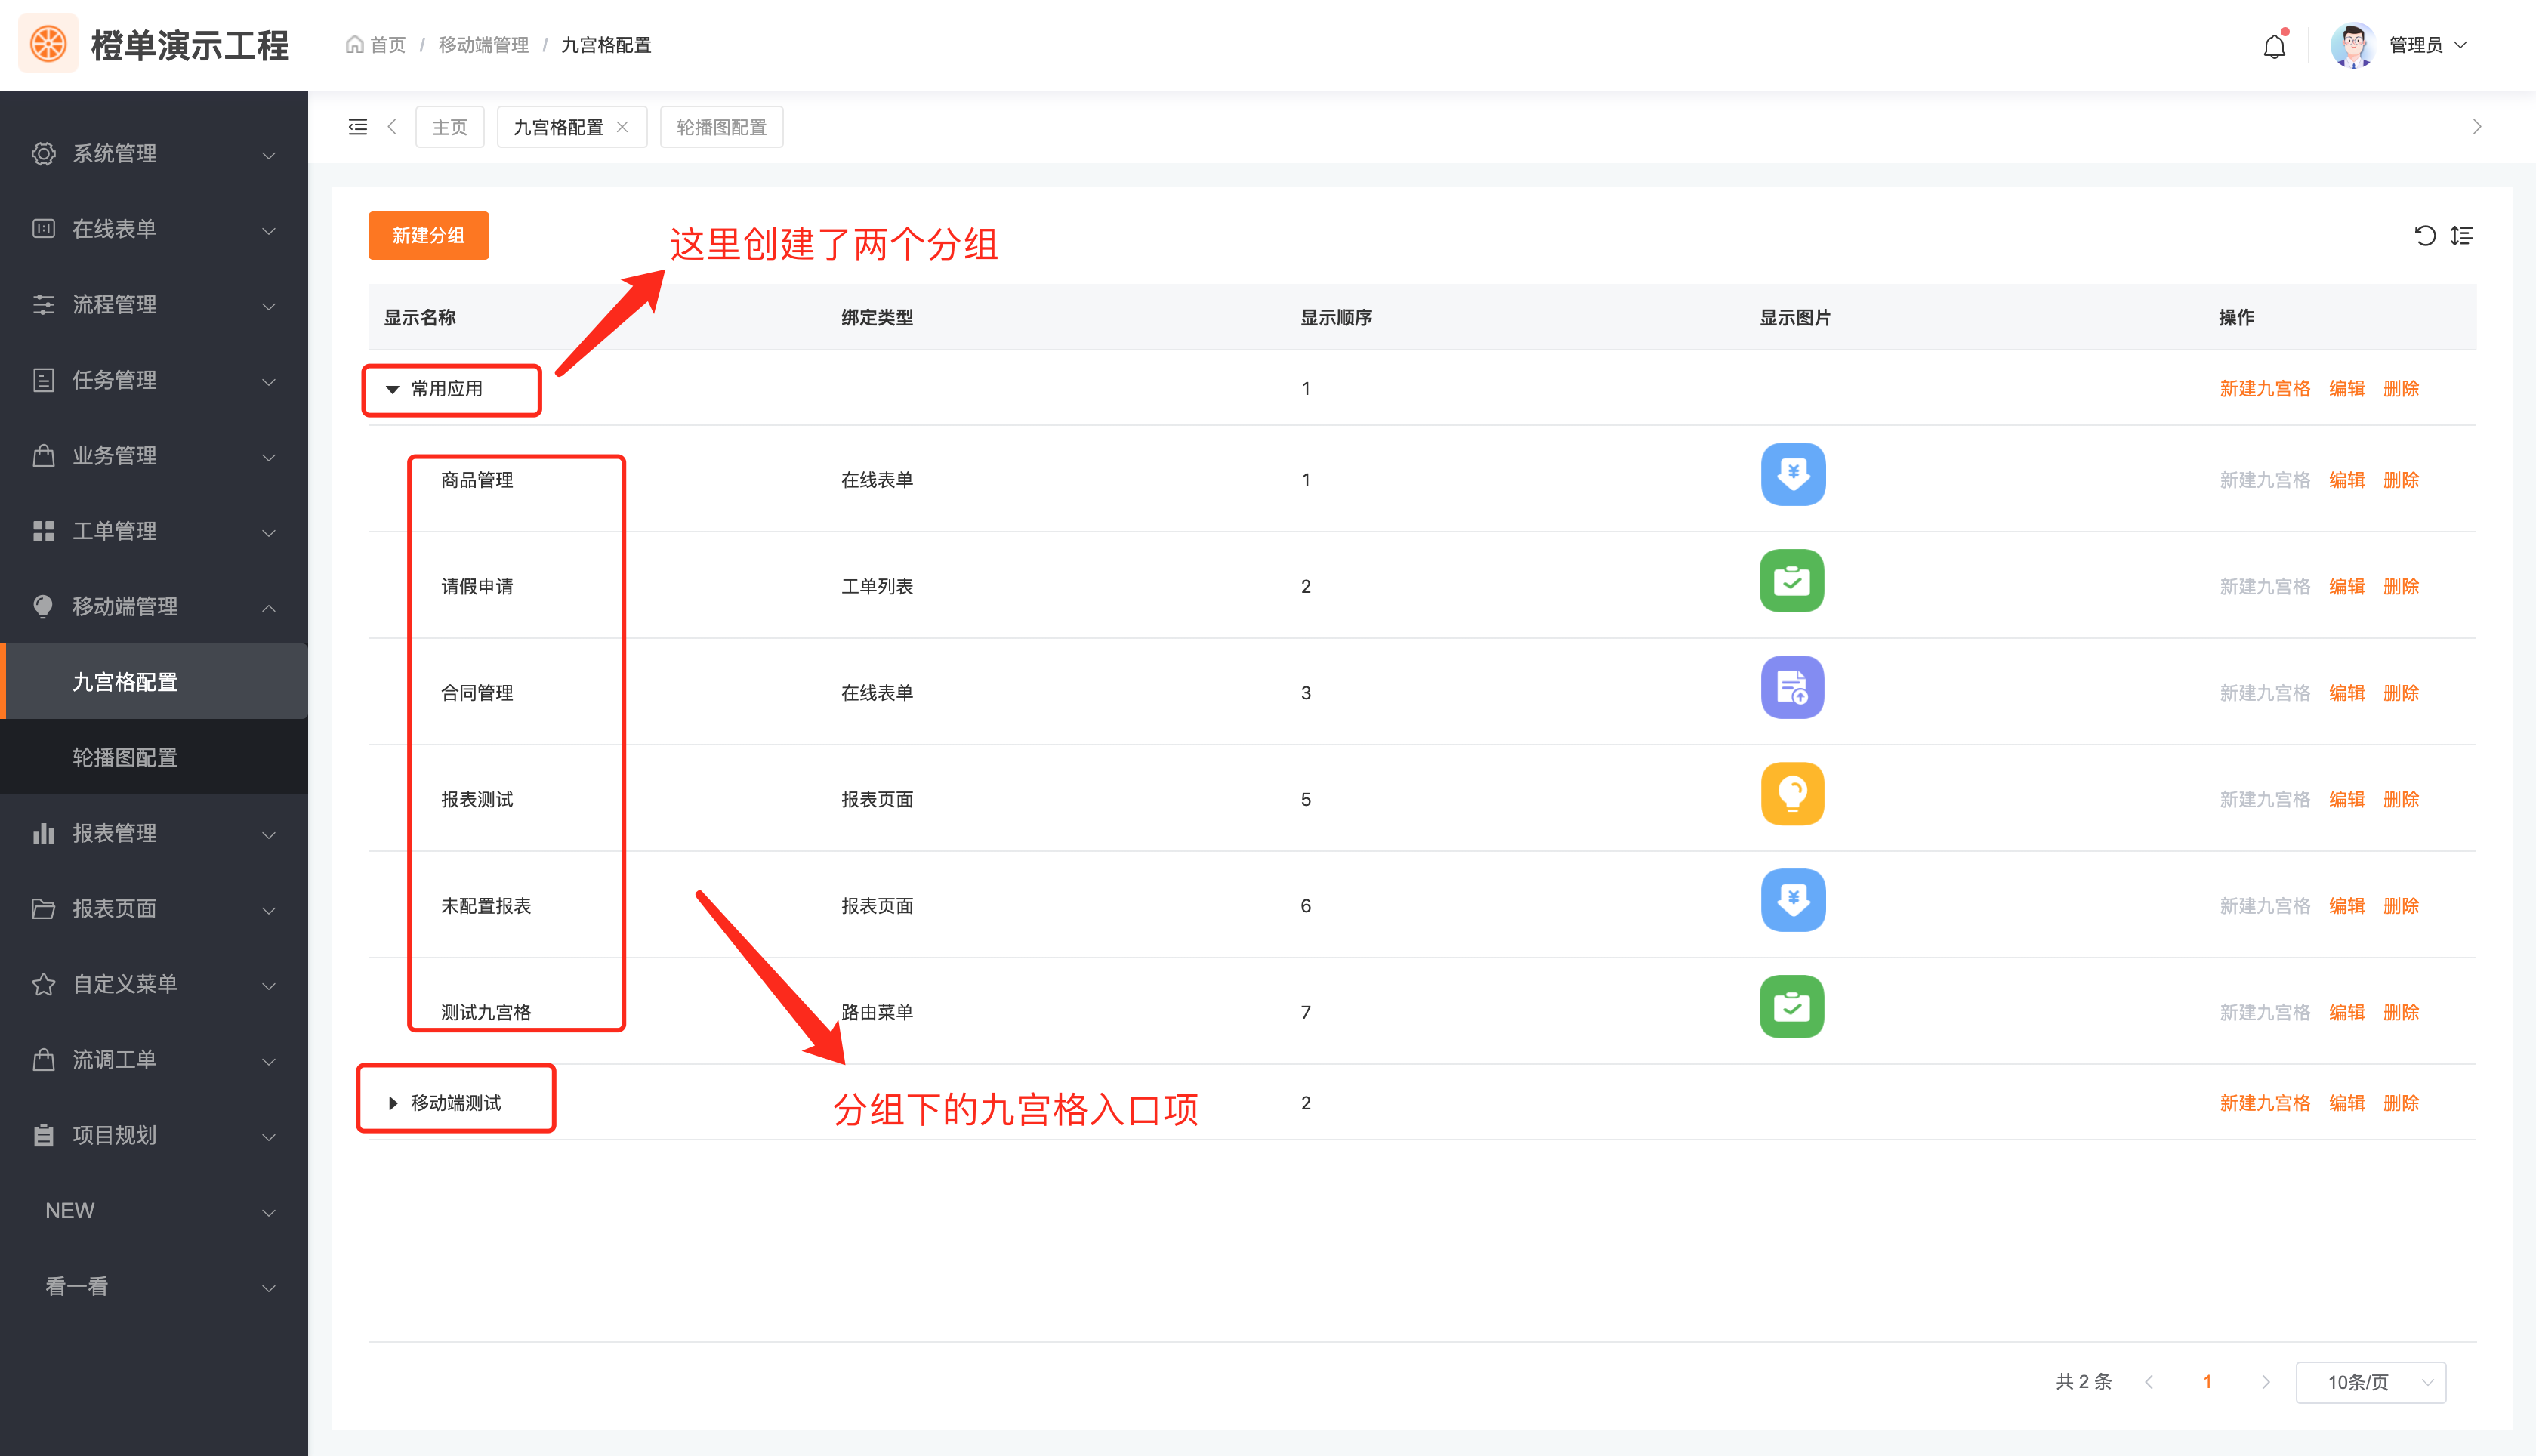Click the 项目规划 clipboard icon

[43, 1135]
